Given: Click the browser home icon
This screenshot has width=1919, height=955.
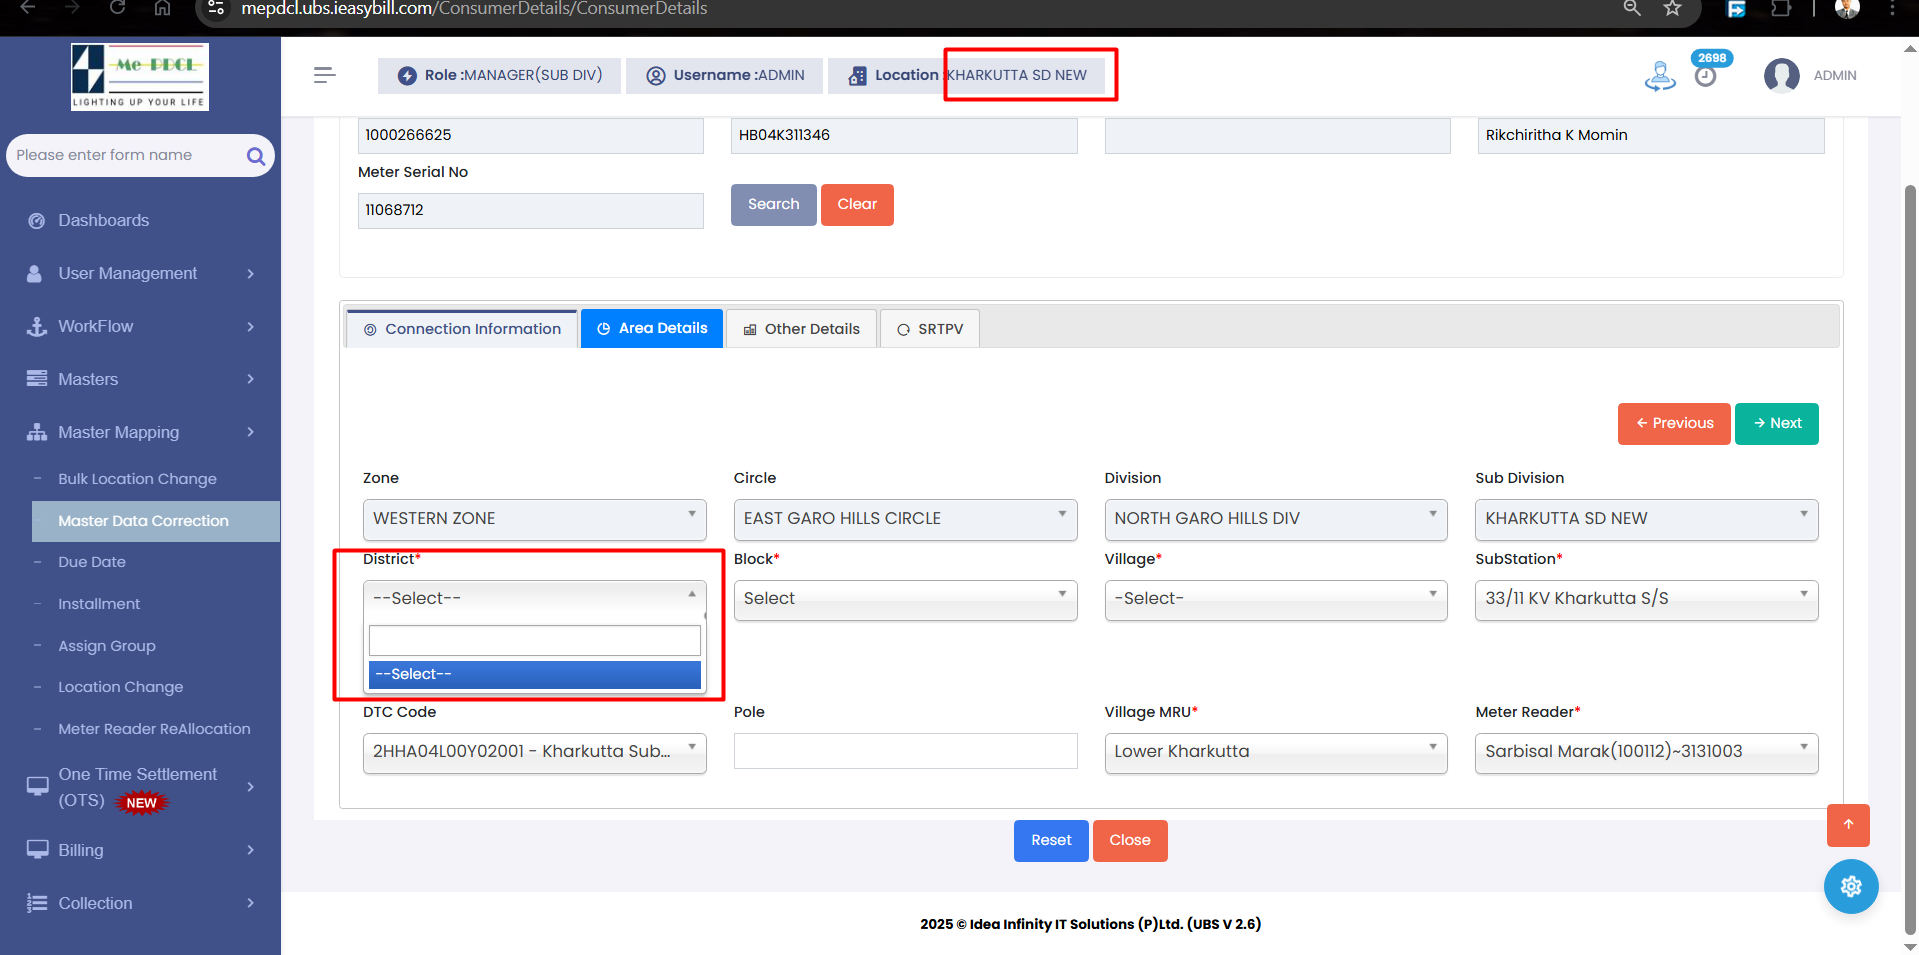Looking at the screenshot, I should (x=162, y=8).
